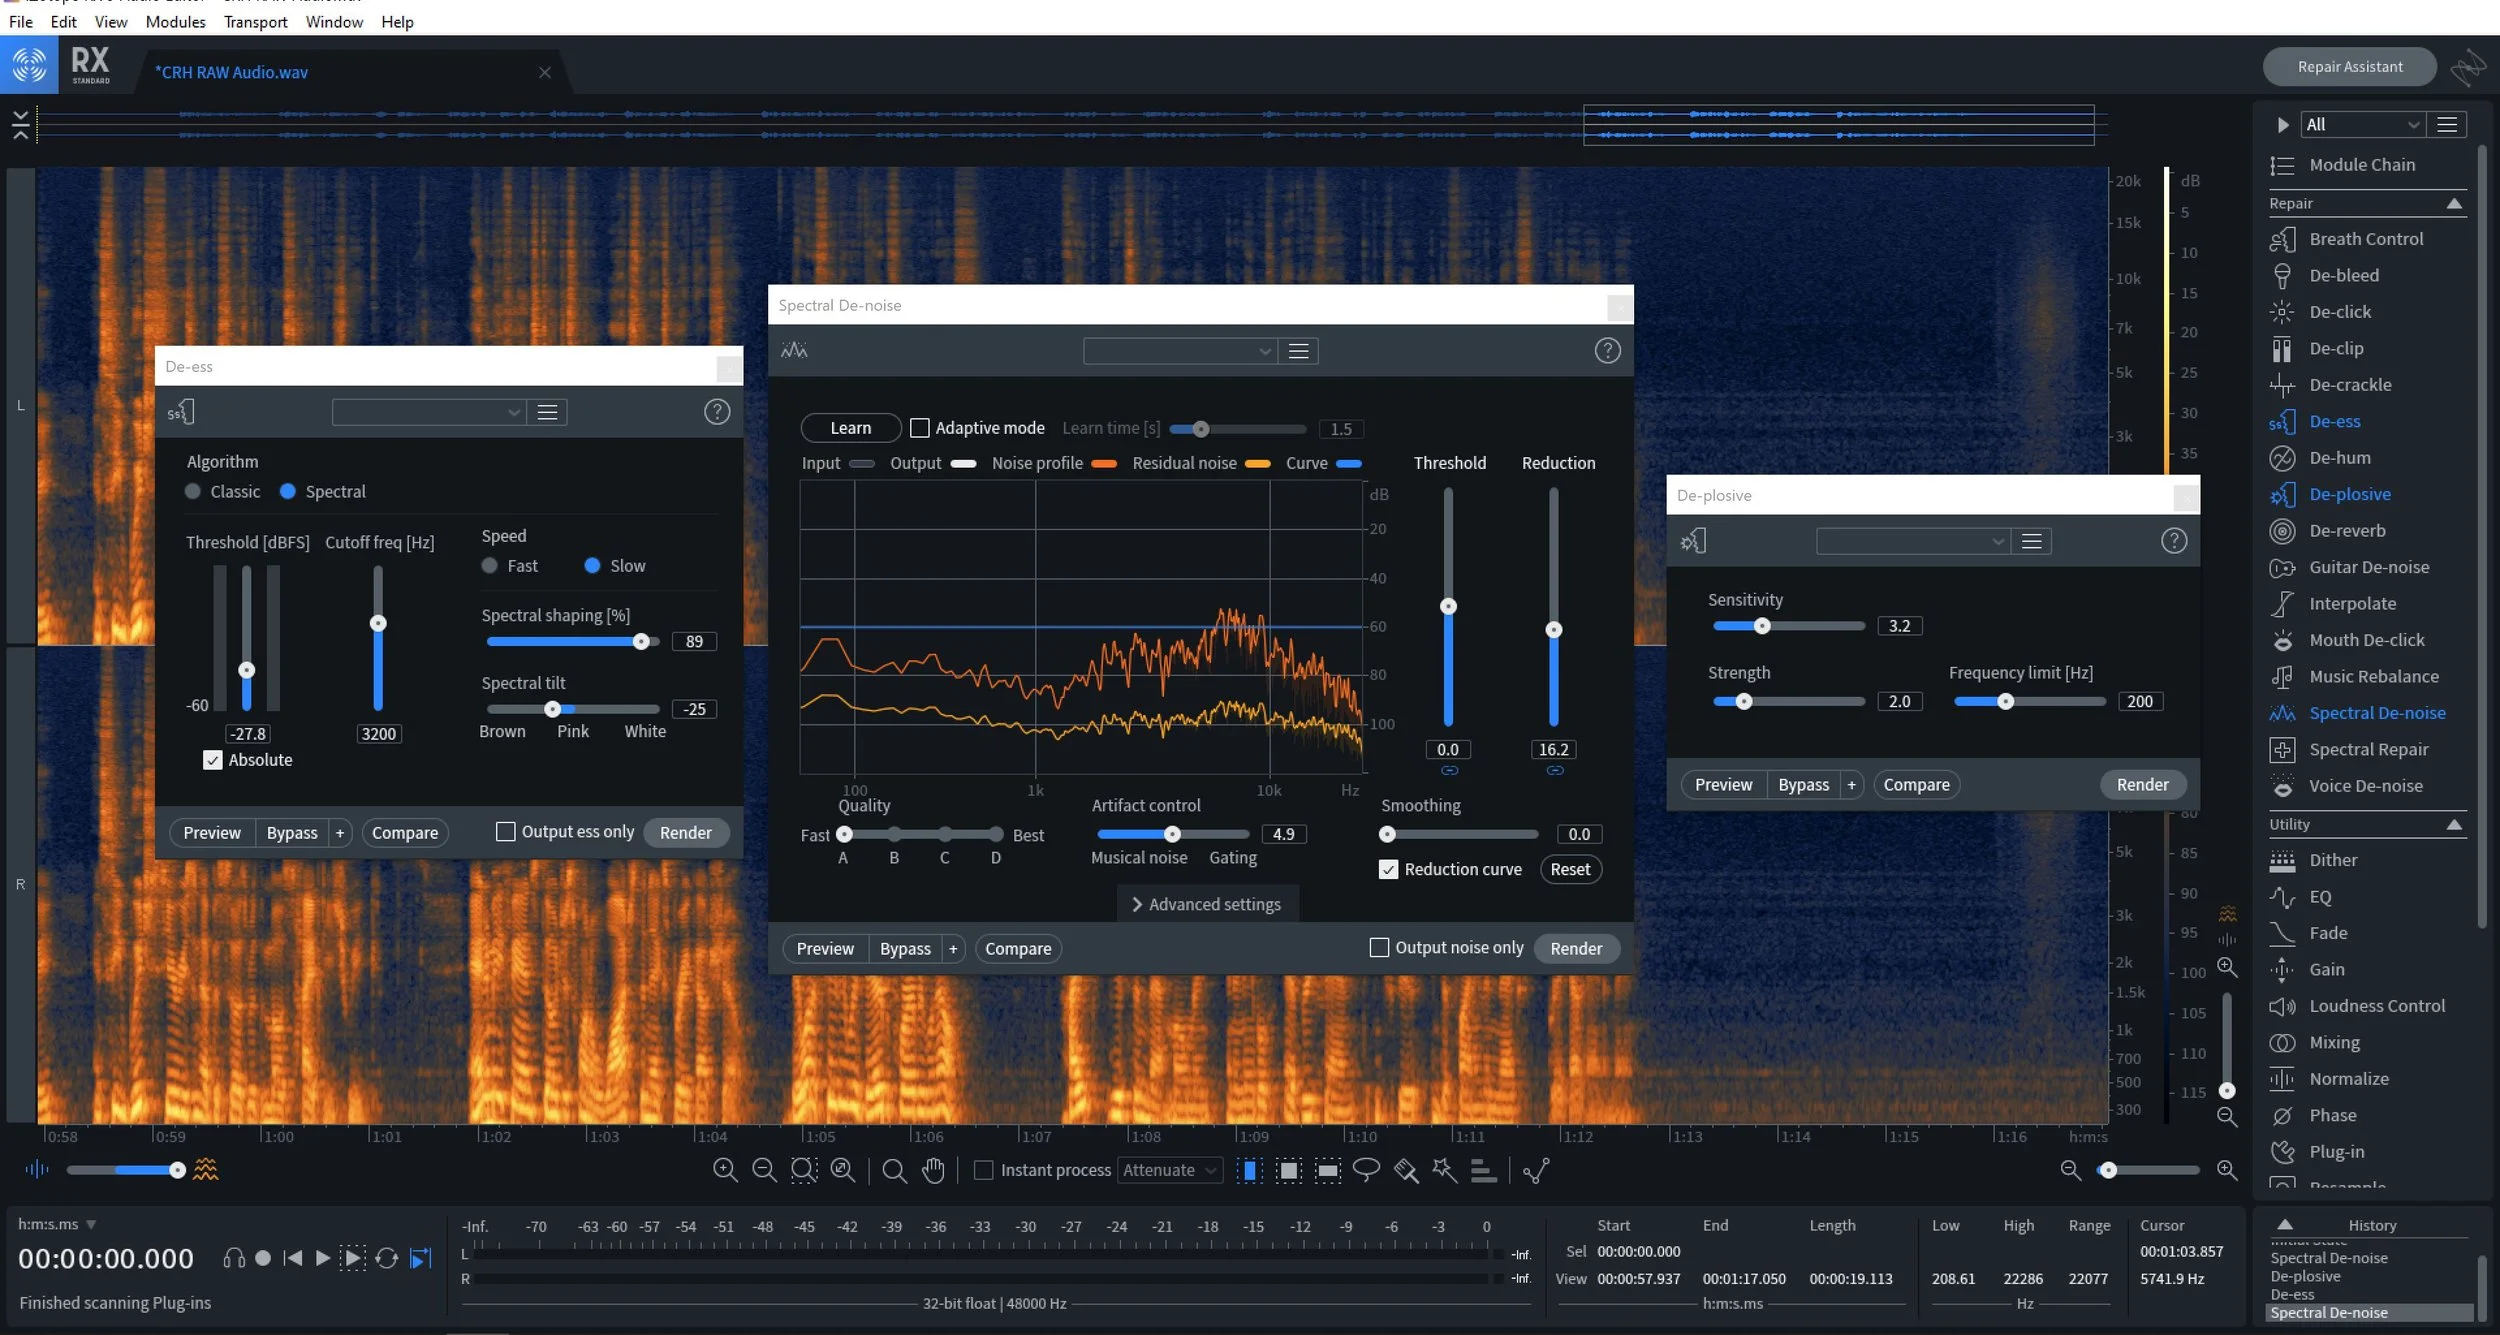The height and width of the screenshot is (1335, 2500).
Task: Click the Repair Assistant button
Action: pos(2350,66)
